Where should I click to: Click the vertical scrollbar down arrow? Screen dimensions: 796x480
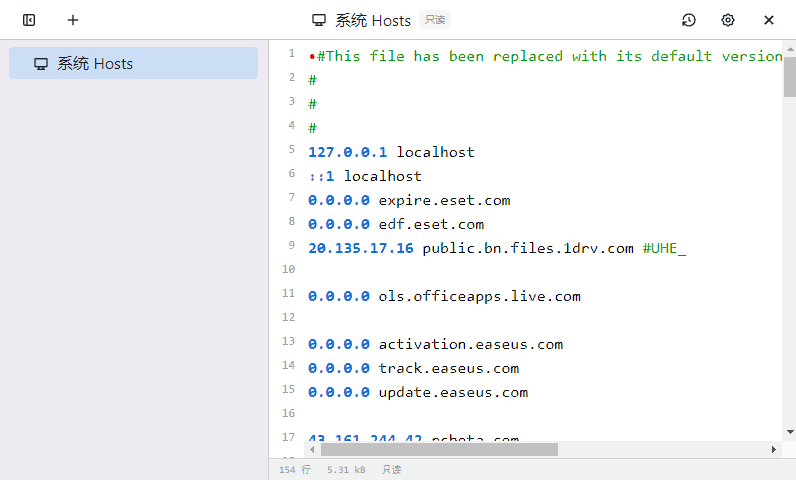pyautogui.click(x=790, y=432)
